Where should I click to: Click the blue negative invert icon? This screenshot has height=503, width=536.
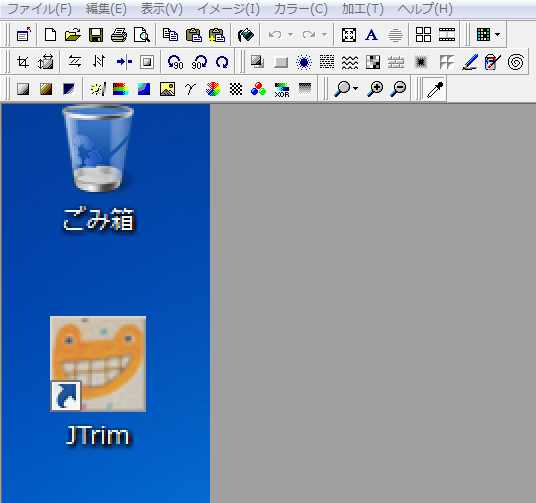coord(69,89)
